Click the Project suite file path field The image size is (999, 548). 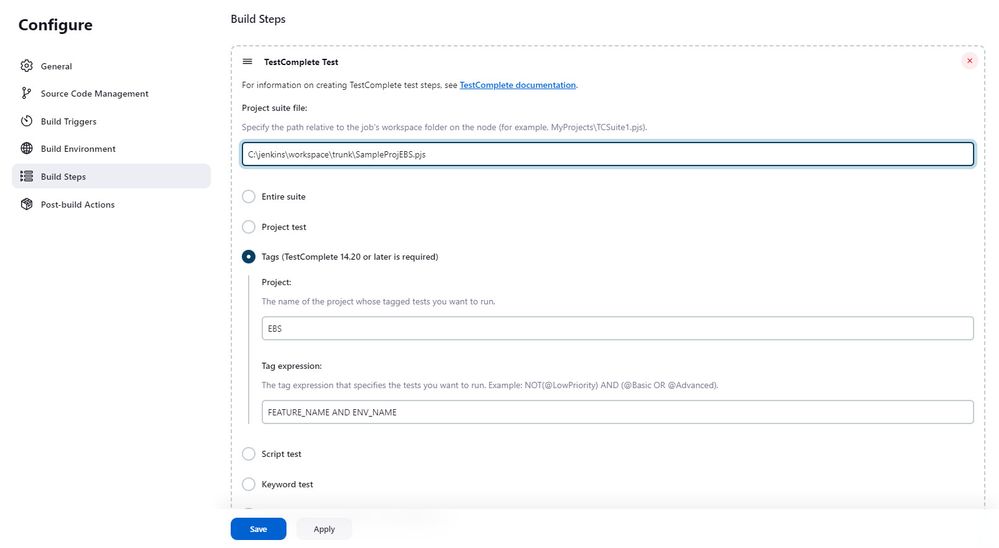607,154
